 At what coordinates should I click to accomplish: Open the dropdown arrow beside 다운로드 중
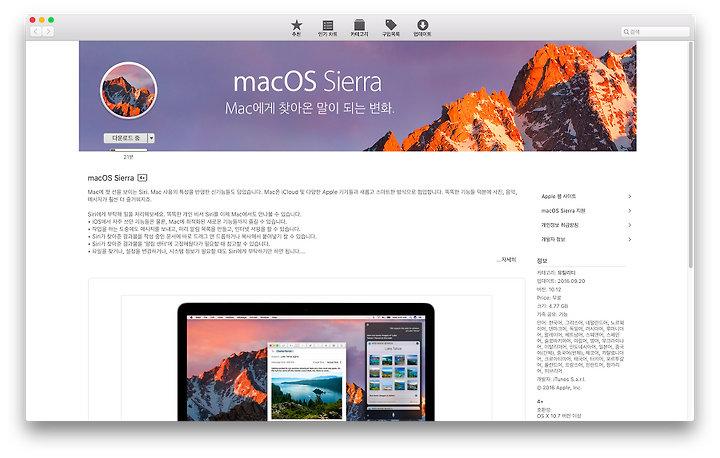151,138
